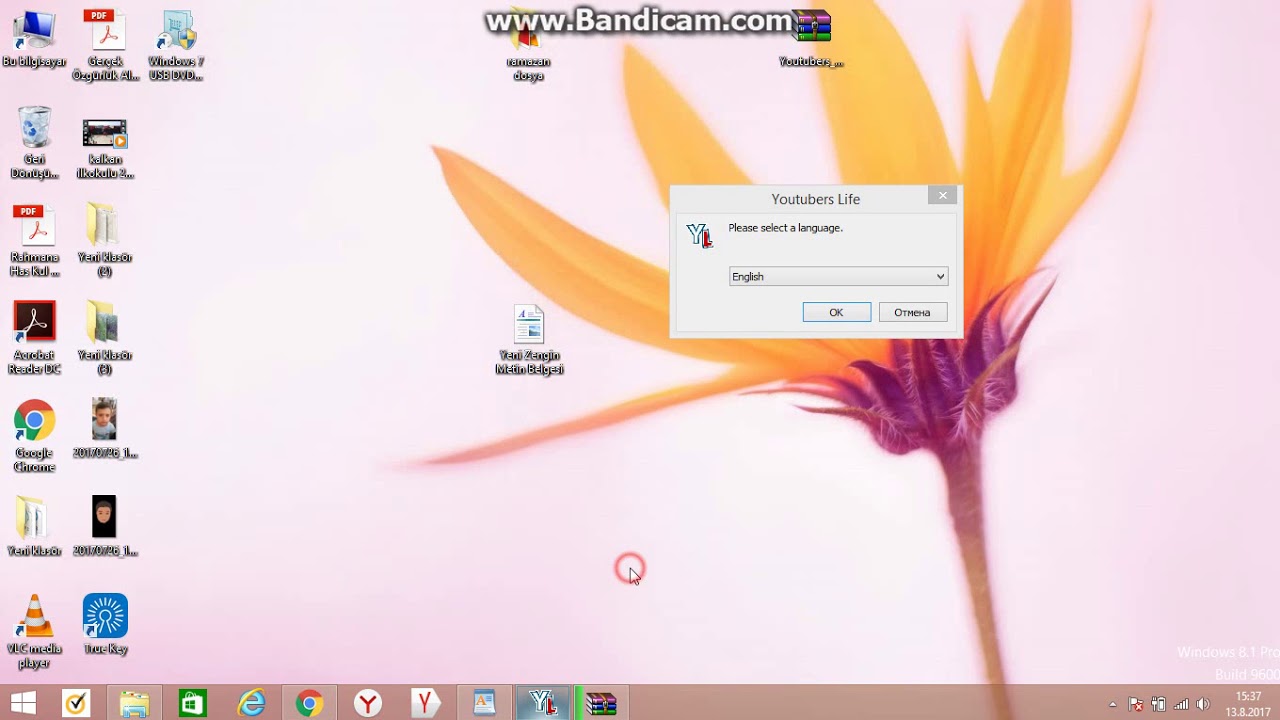The width and height of the screenshot is (1280, 720).
Task: Select the True Key desktop shortcut
Action: click(105, 625)
